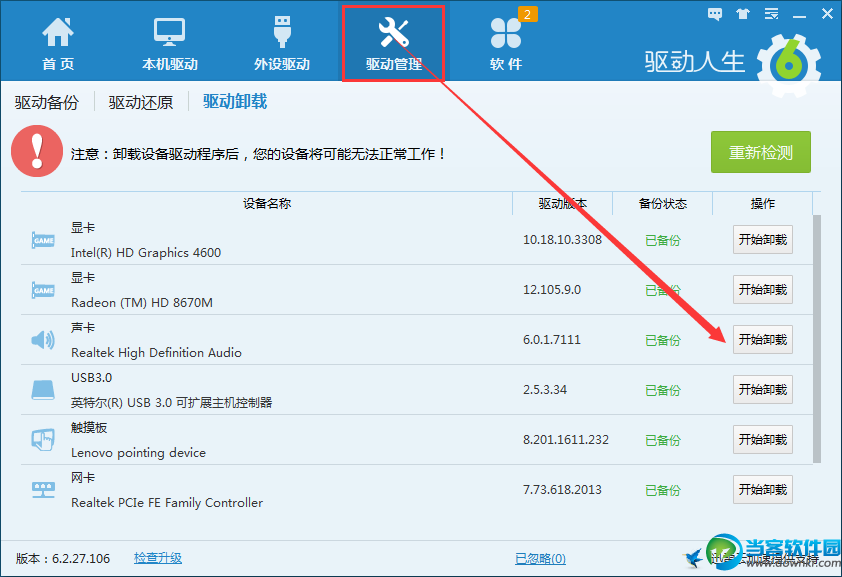The image size is (842, 577).
Task: Open the 已忽略(0) link
Action: click(540, 559)
